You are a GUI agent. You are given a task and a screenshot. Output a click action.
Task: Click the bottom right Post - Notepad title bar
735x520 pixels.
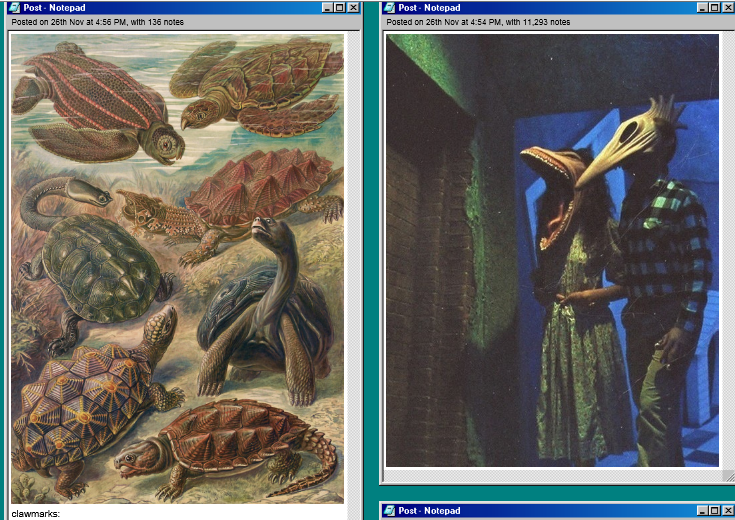tap(559, 510)
